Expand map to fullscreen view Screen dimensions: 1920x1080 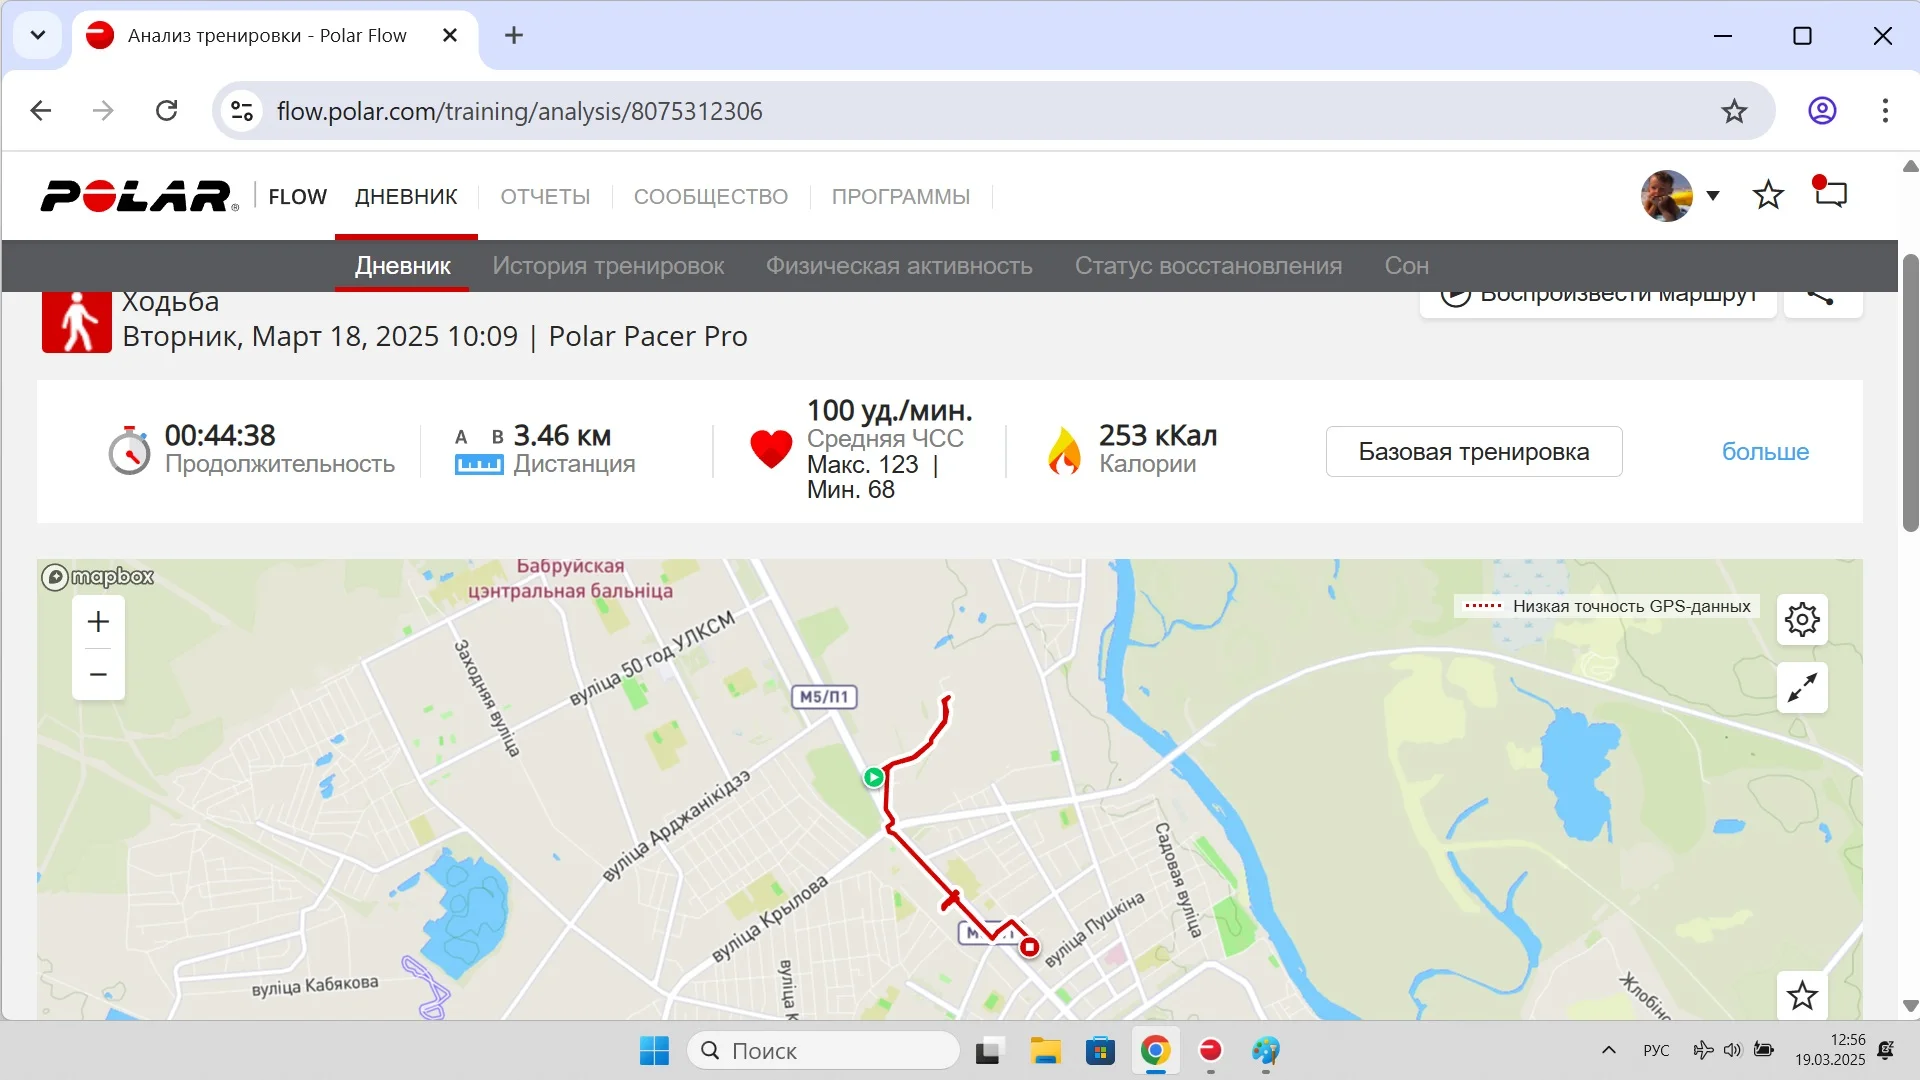click(x=1802, y=688)
